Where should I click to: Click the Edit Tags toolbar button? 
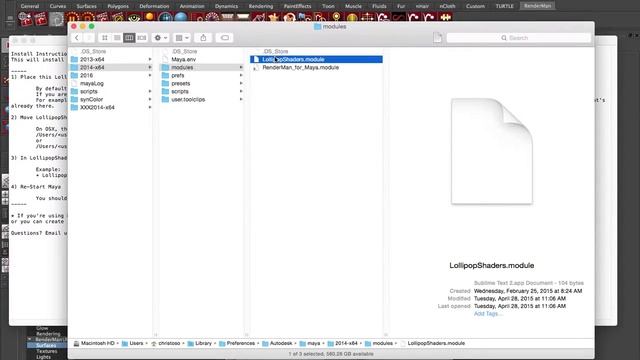[224, 38]
